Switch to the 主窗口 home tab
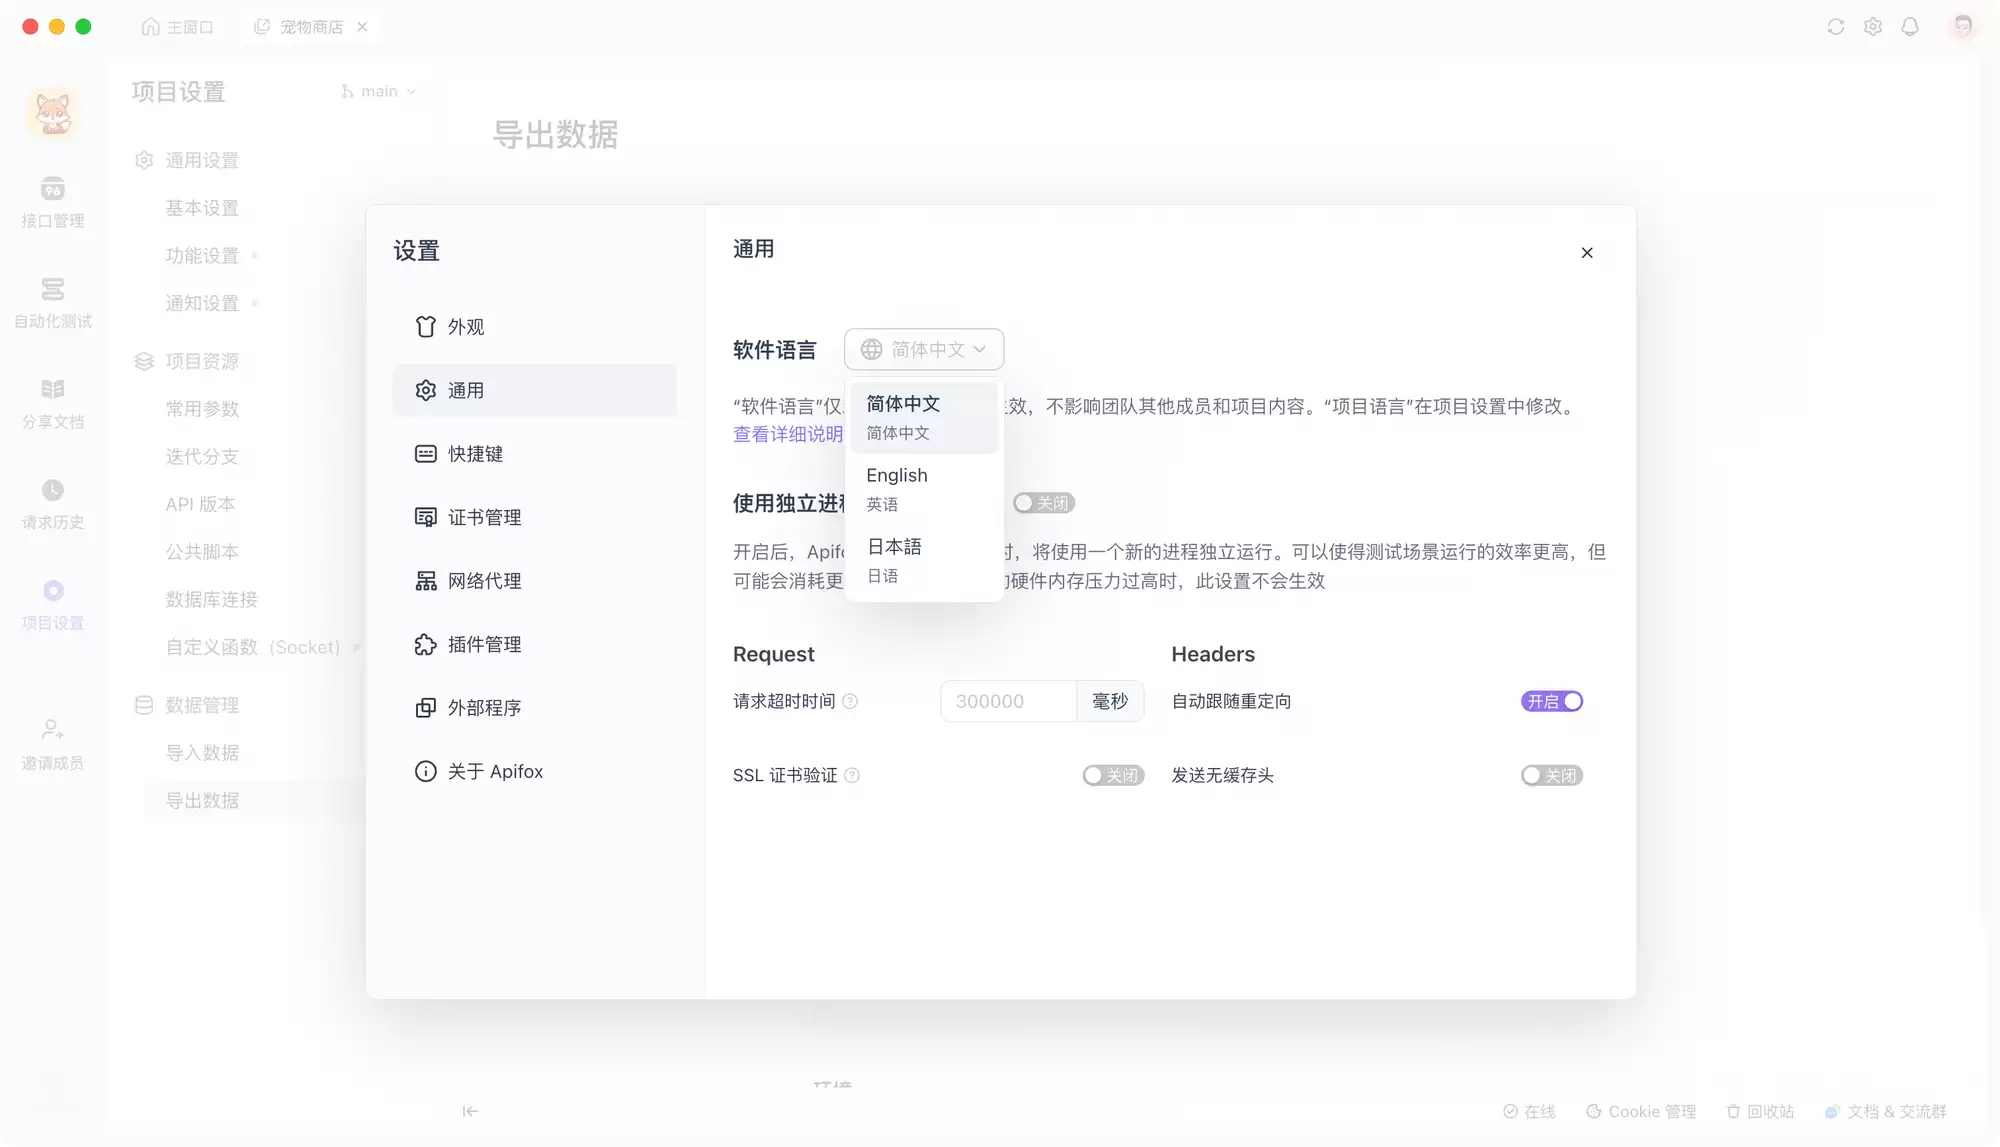The image size is (2000, 1147). [178, 27]
